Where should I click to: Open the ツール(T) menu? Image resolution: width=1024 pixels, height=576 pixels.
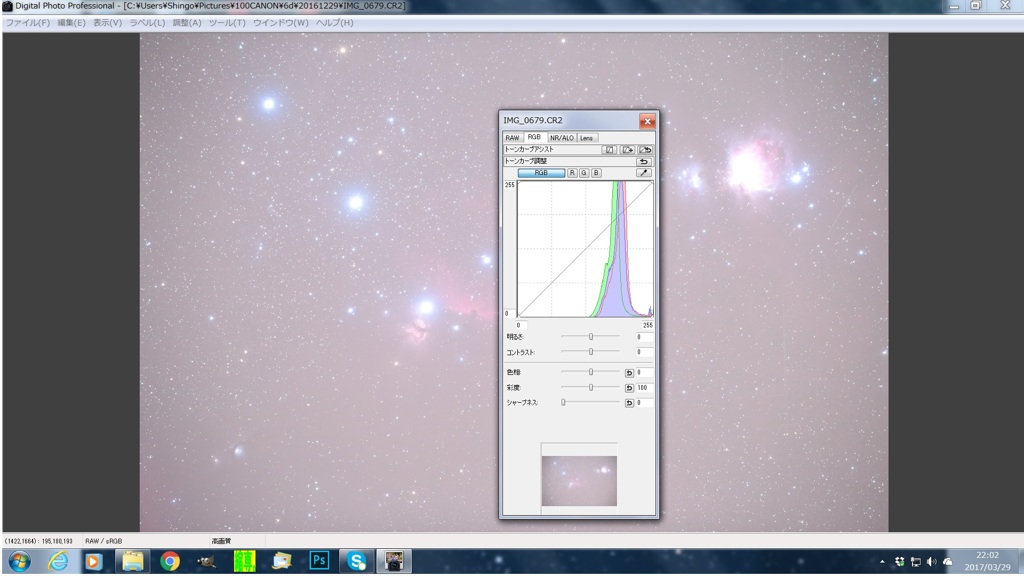pyautogui.click(x=227, y=23)
